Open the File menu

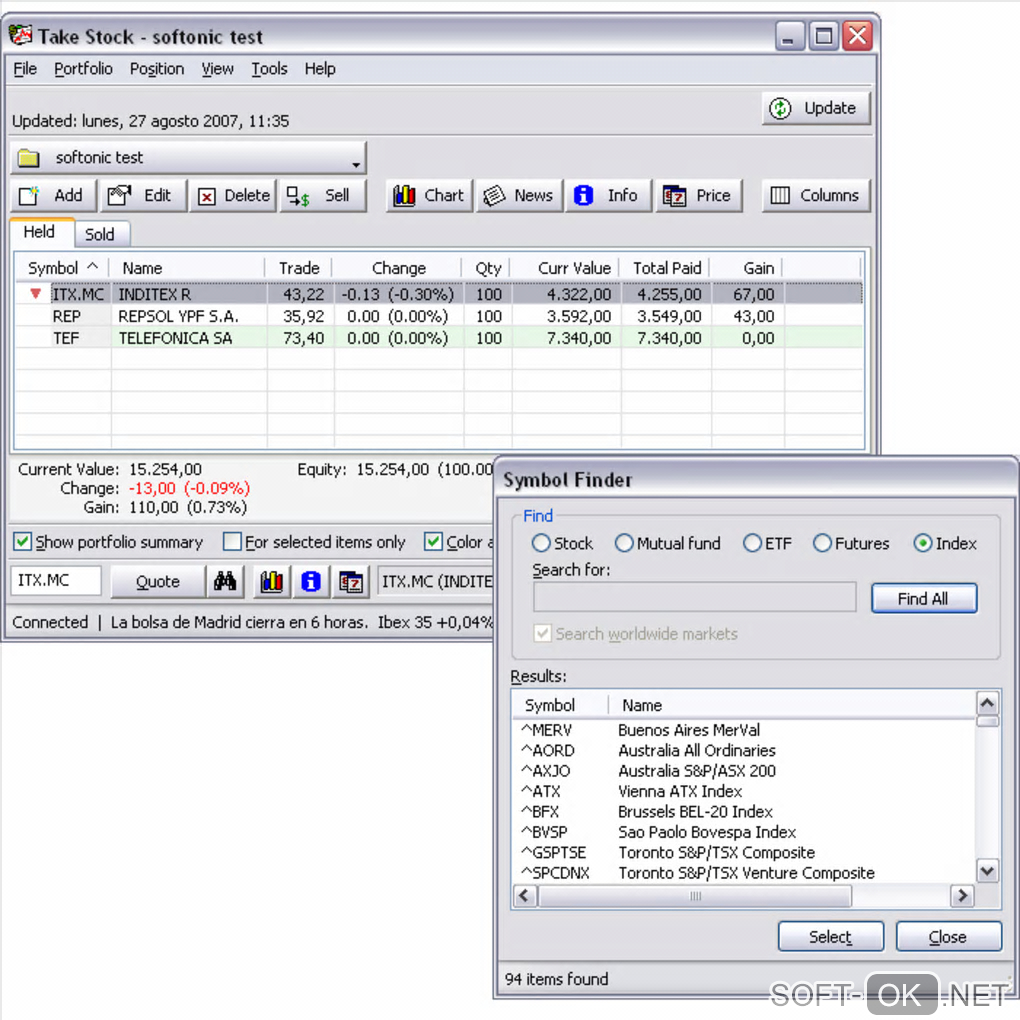(x=25, y=69)
